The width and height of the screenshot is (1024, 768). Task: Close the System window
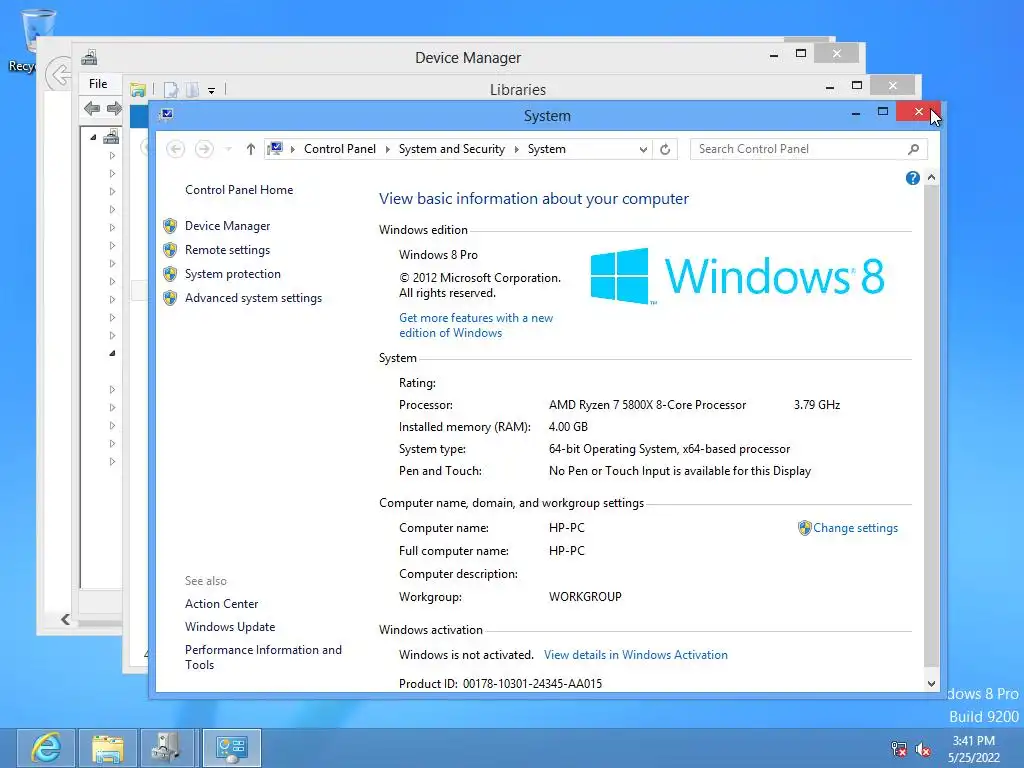[918, 112]
